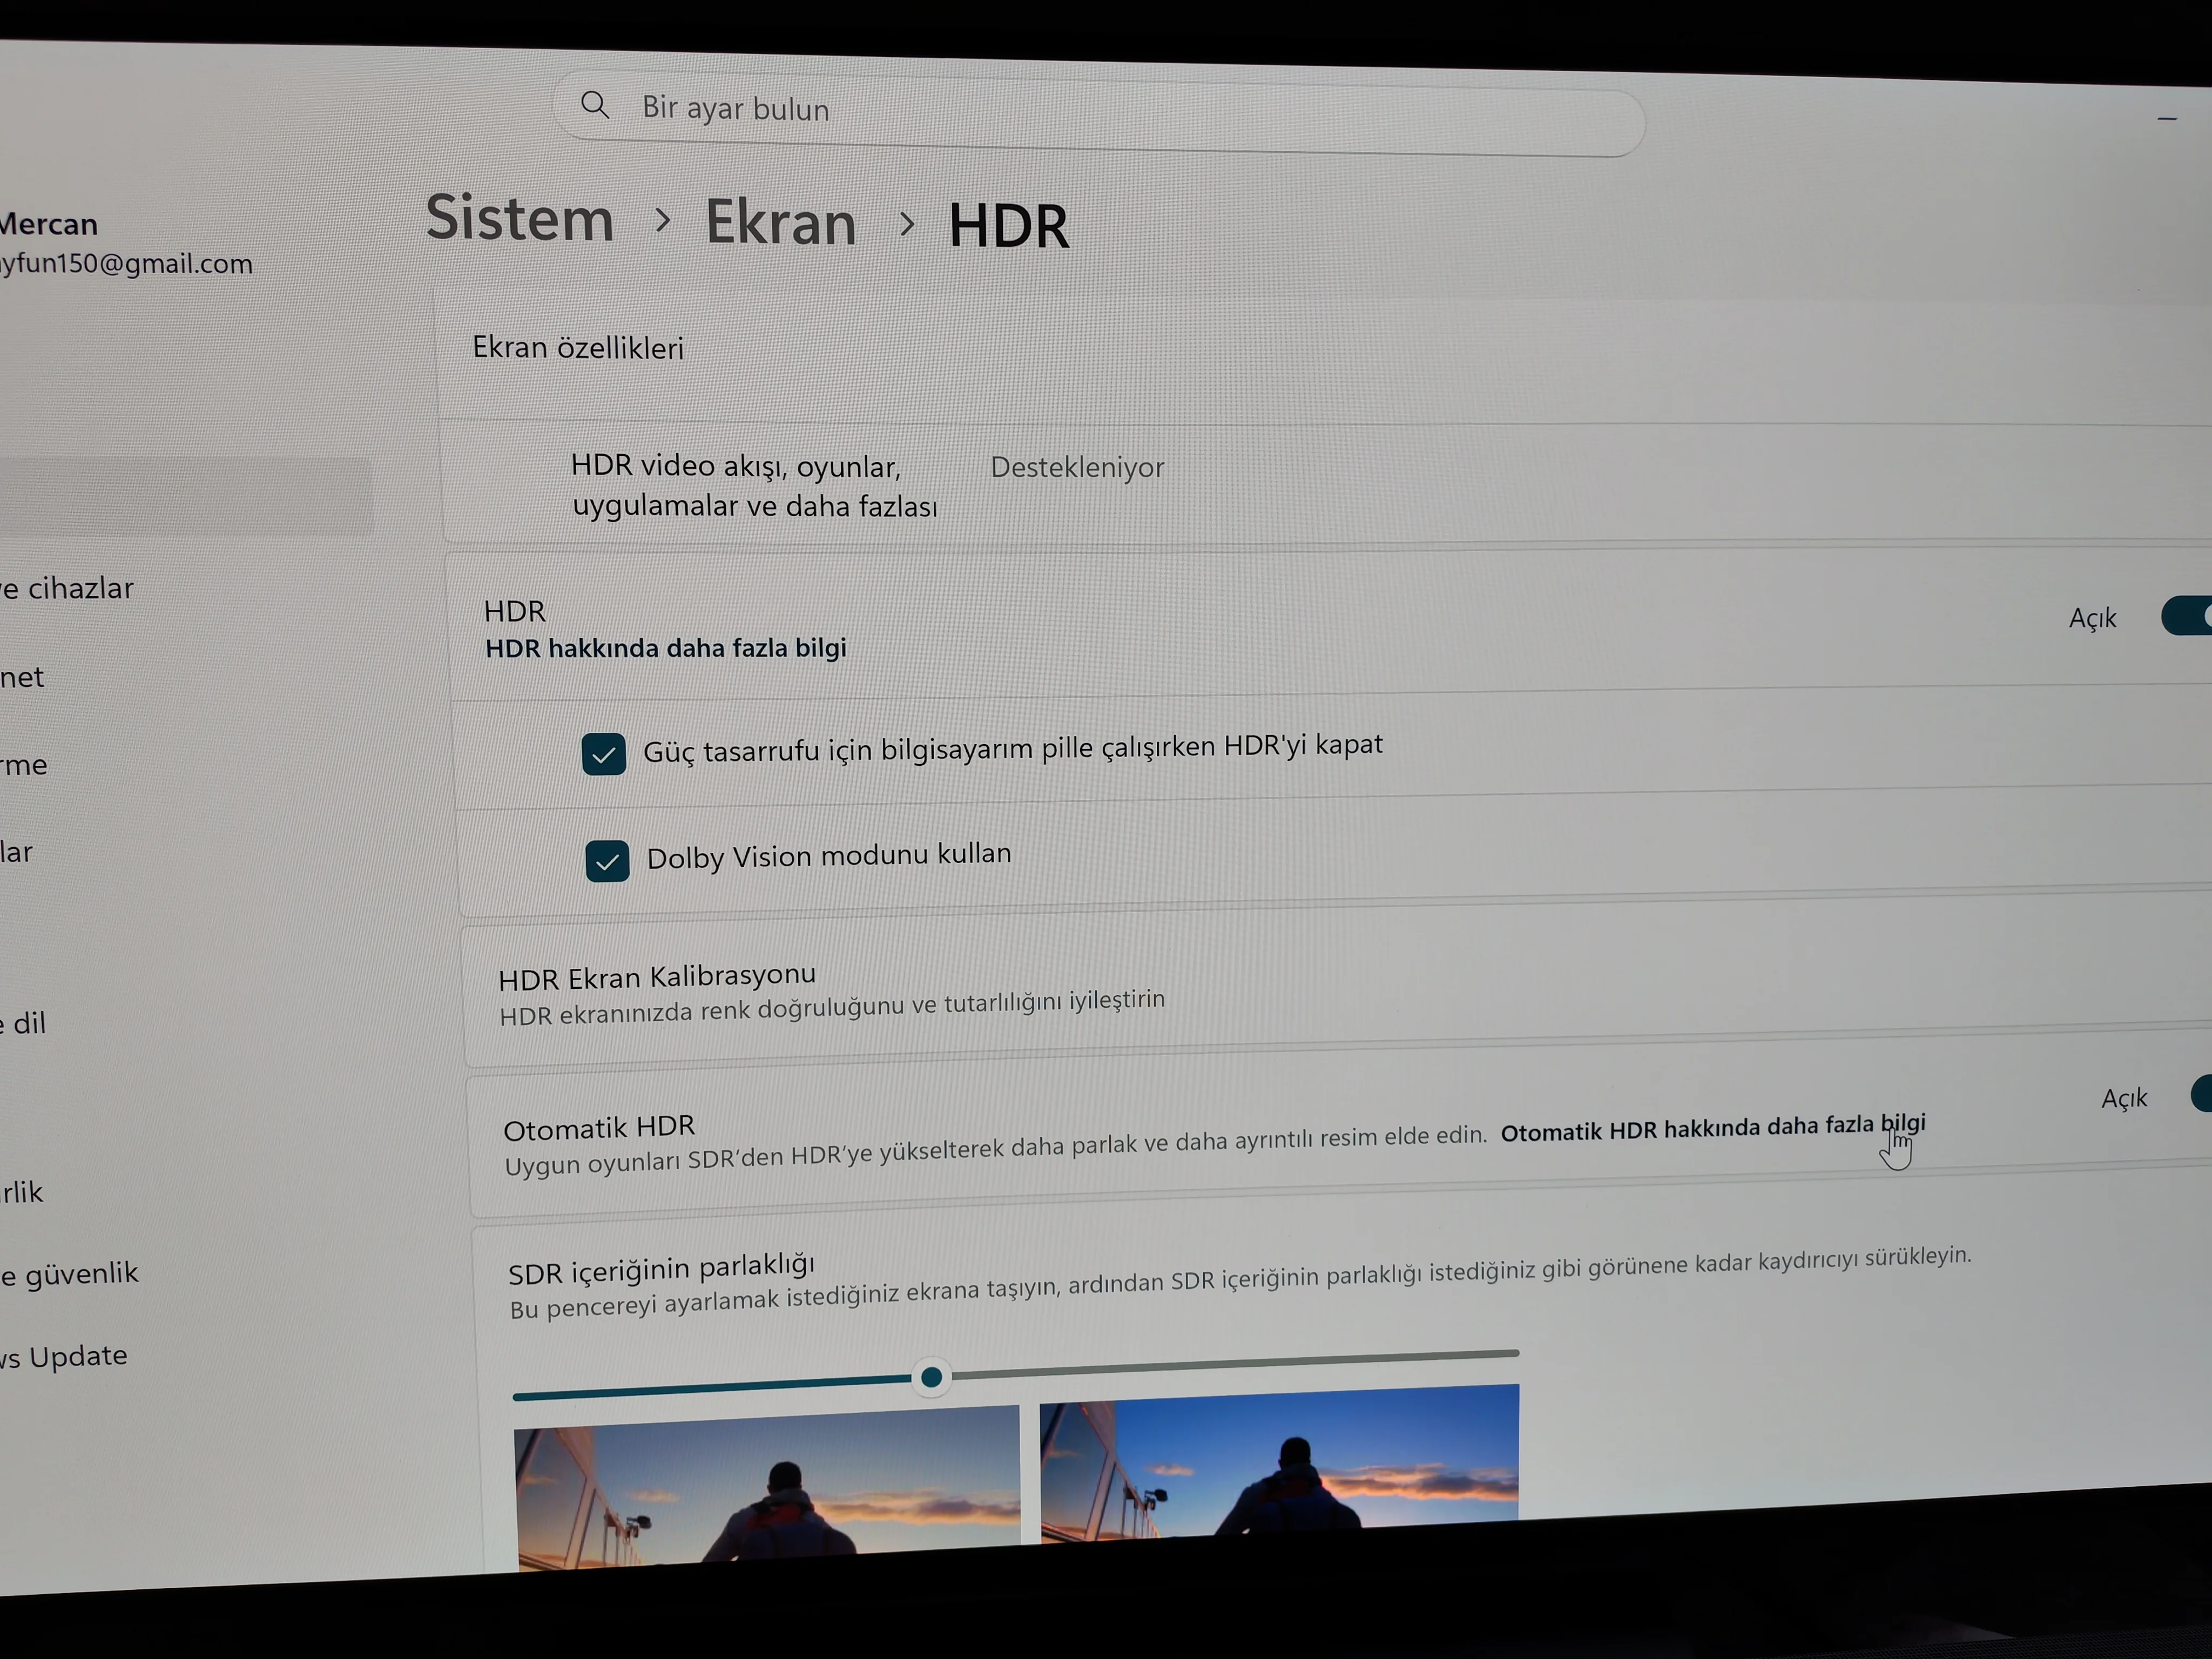Go back to Ekran in breadcrumb
Viewport: 2212px width, 1659px height.
(781, 222)
